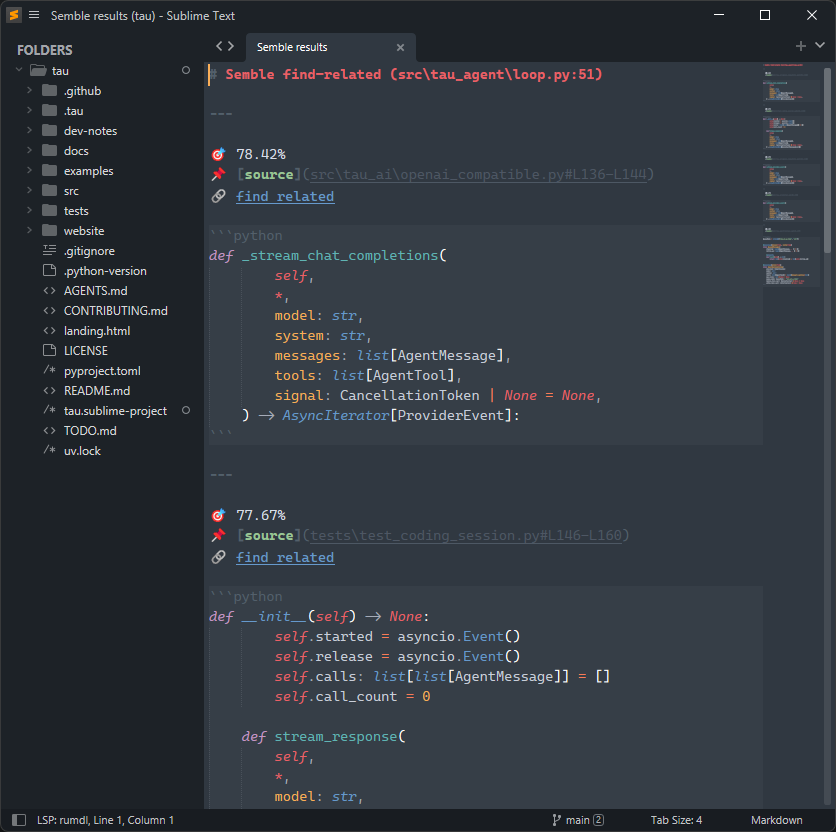Change the Markdown syntax selector

776,820
